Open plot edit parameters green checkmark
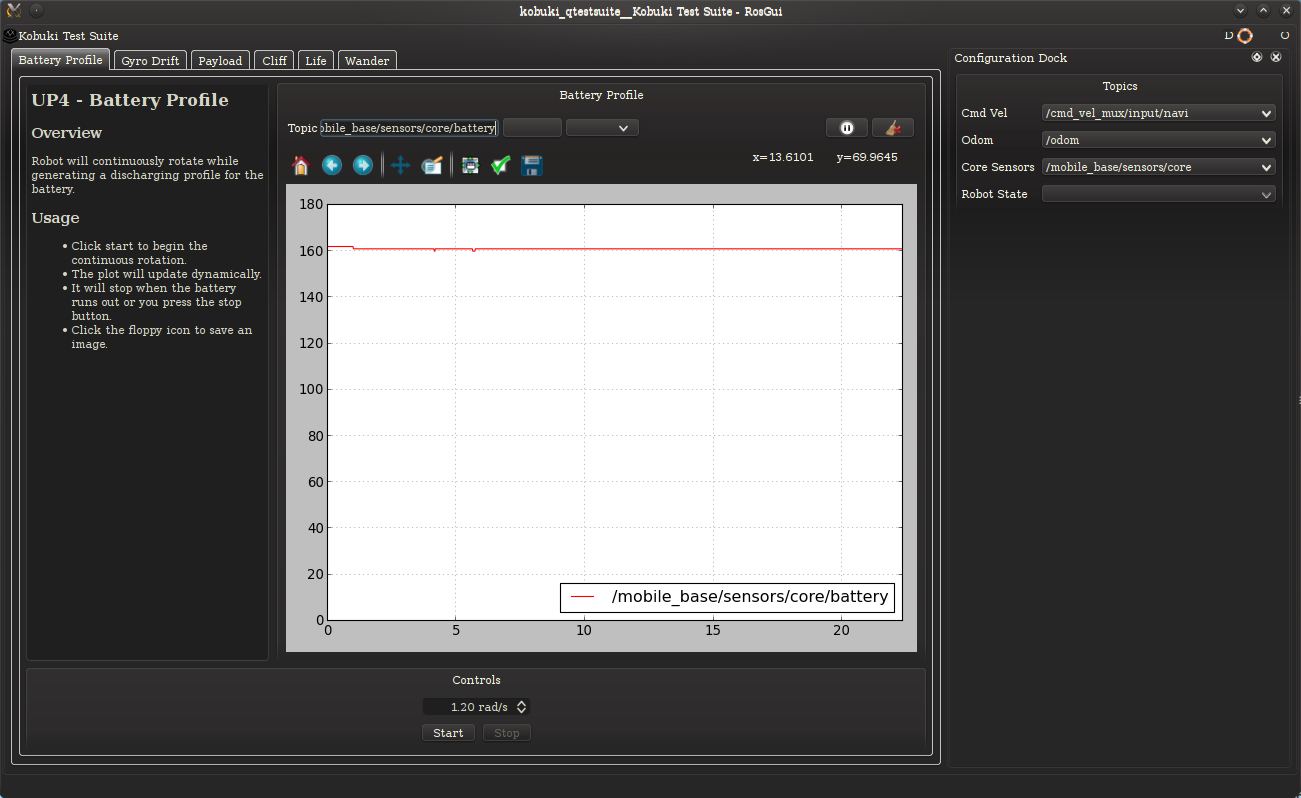This screenshot has height=798, width=1301. pos(501,165)
